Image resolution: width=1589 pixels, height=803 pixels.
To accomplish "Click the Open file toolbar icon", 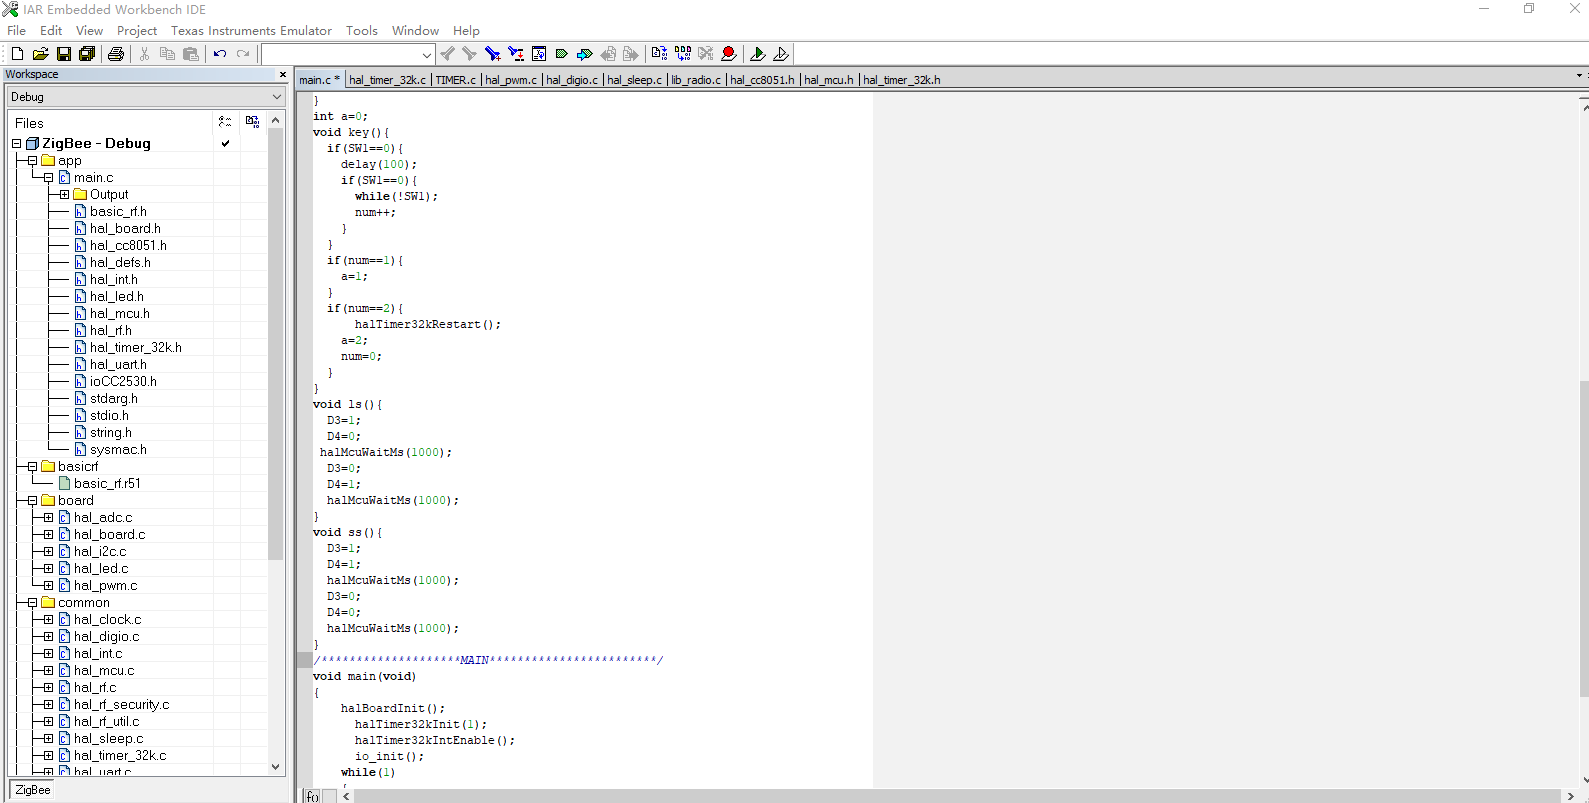I will pyautogui.click(x=40, y=54).
